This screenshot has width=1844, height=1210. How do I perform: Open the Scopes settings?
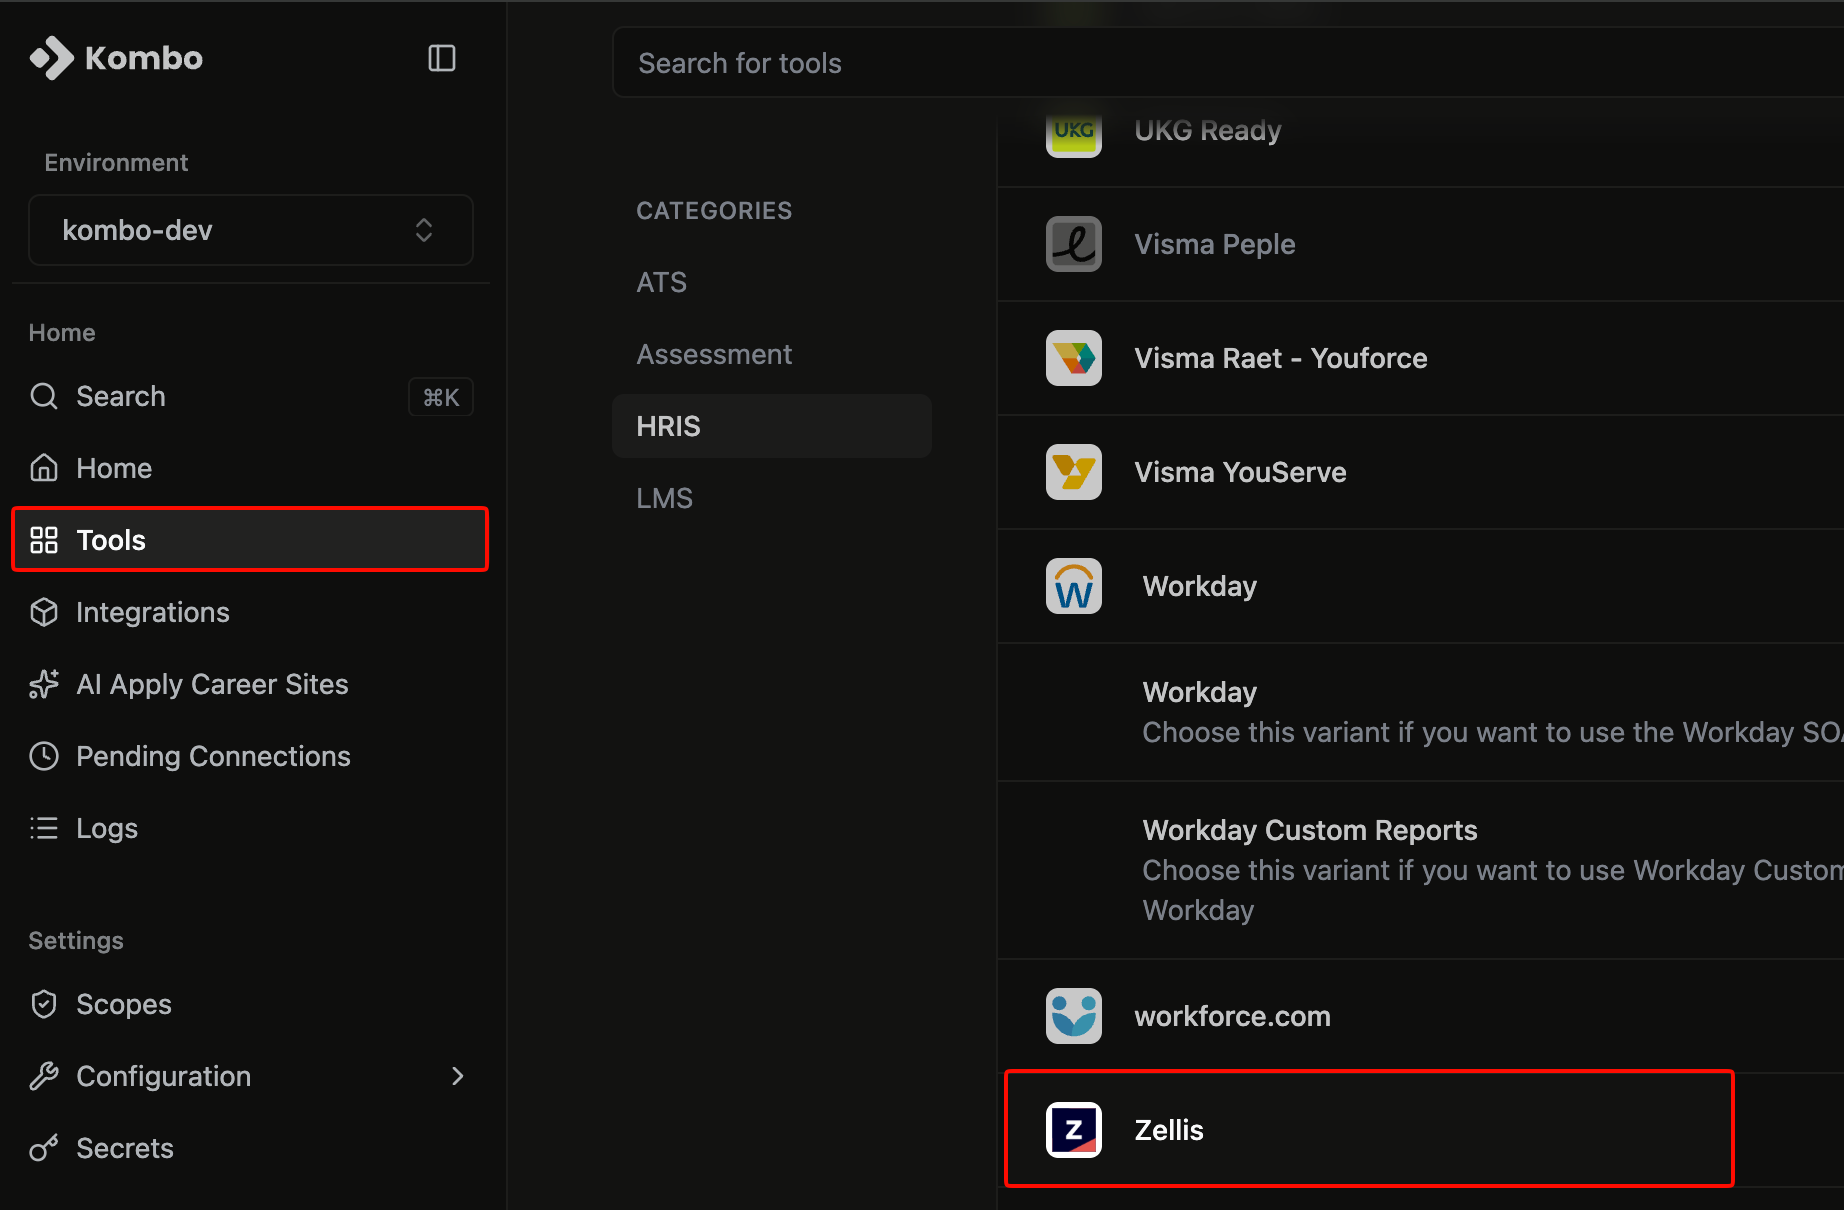[250, 1004]
